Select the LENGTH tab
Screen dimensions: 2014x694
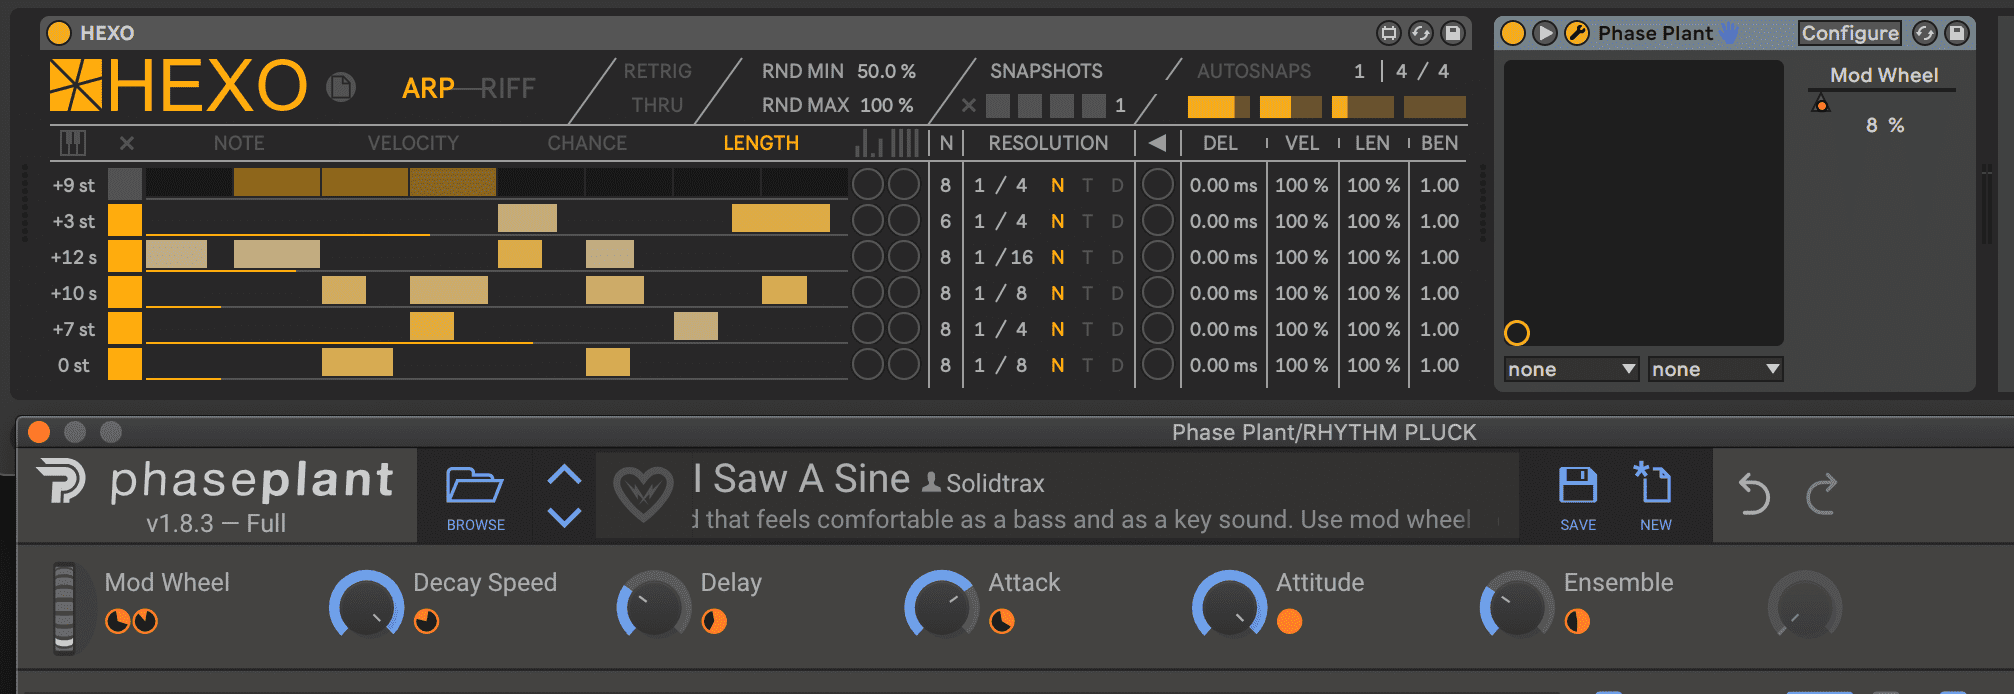tap(761, 143)
